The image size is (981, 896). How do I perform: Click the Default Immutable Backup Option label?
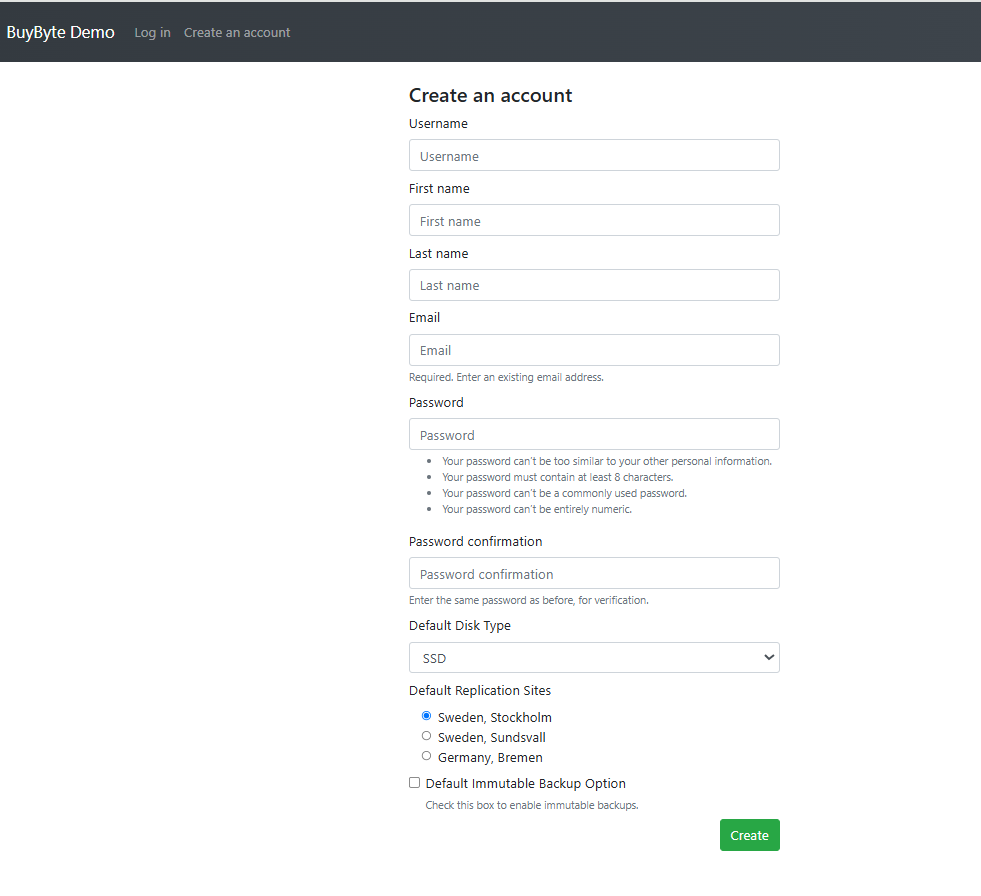click(526, 783)
